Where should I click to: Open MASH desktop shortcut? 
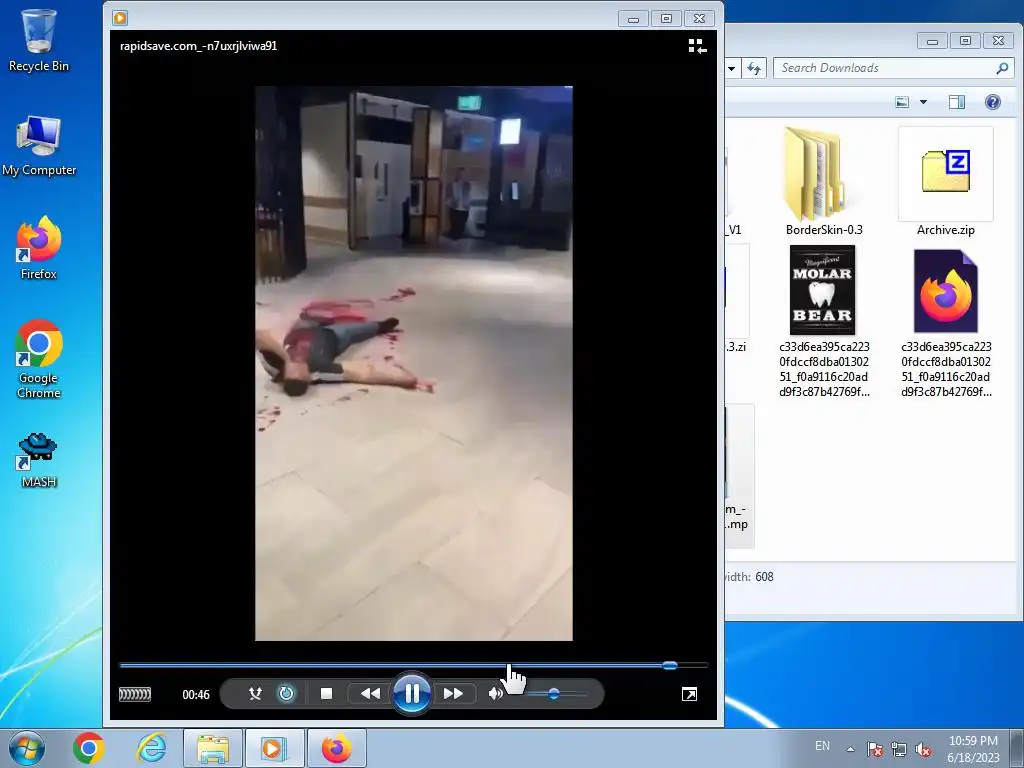[x=39, y=460]
